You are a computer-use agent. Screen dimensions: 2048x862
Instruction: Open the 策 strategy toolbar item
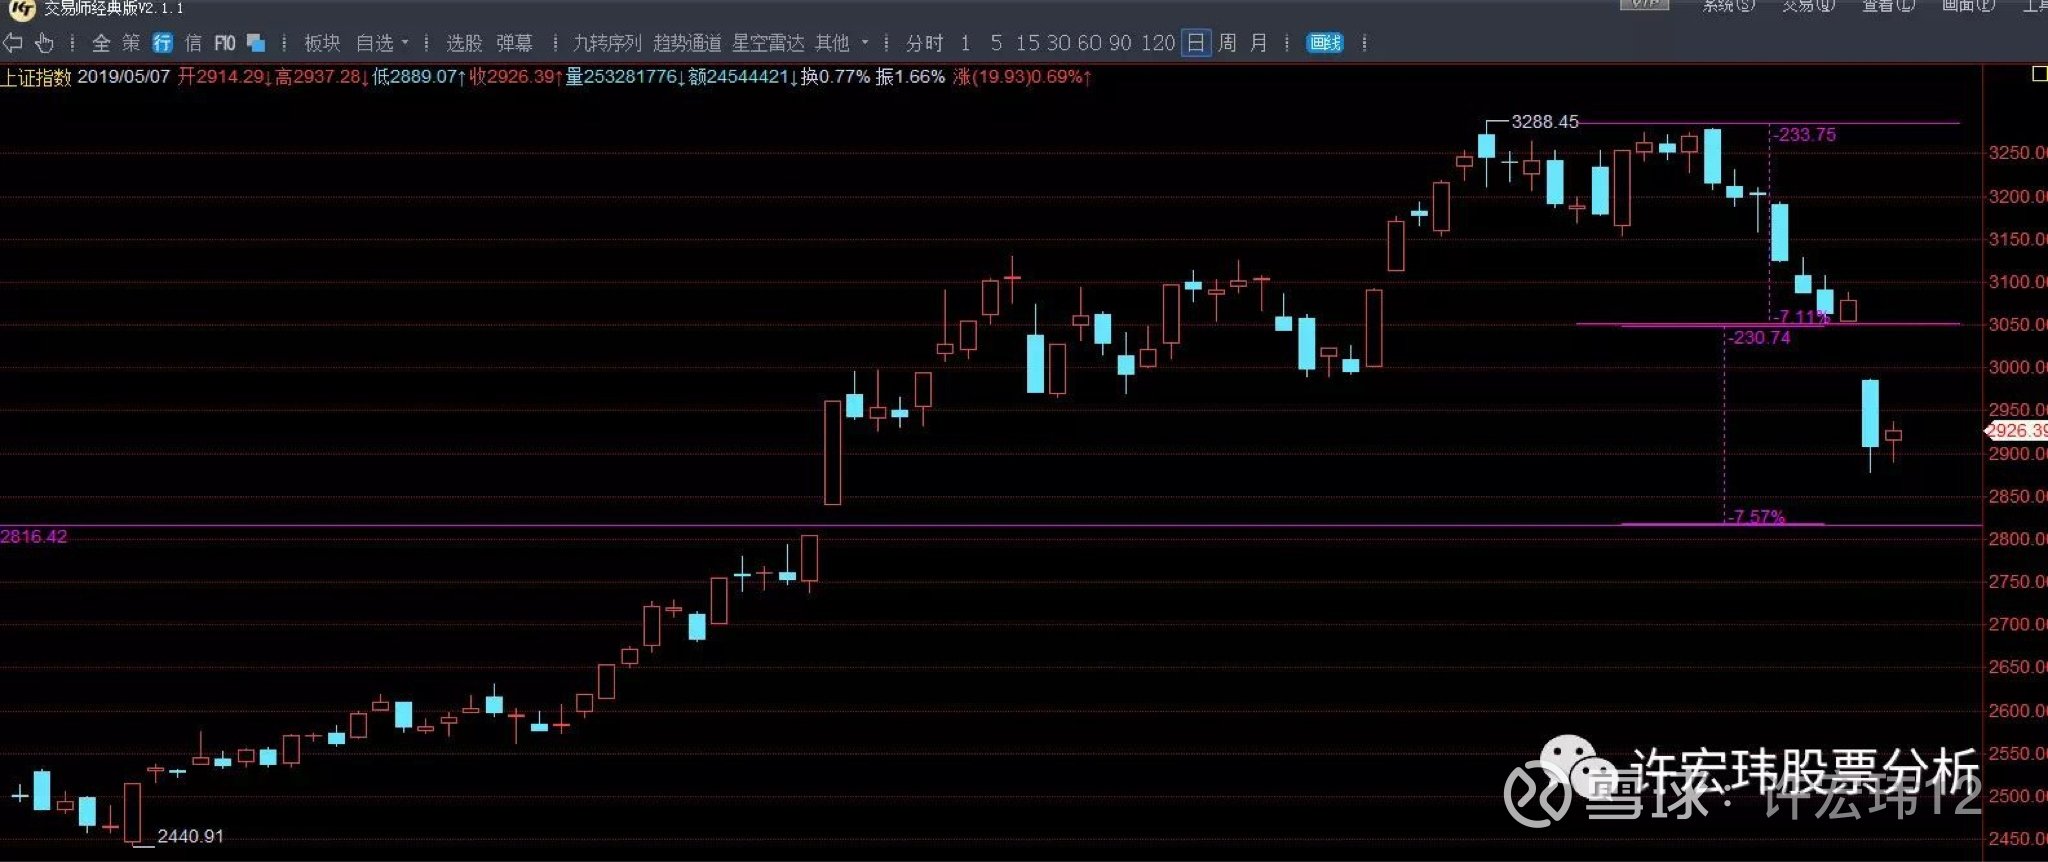coord(131,43)
